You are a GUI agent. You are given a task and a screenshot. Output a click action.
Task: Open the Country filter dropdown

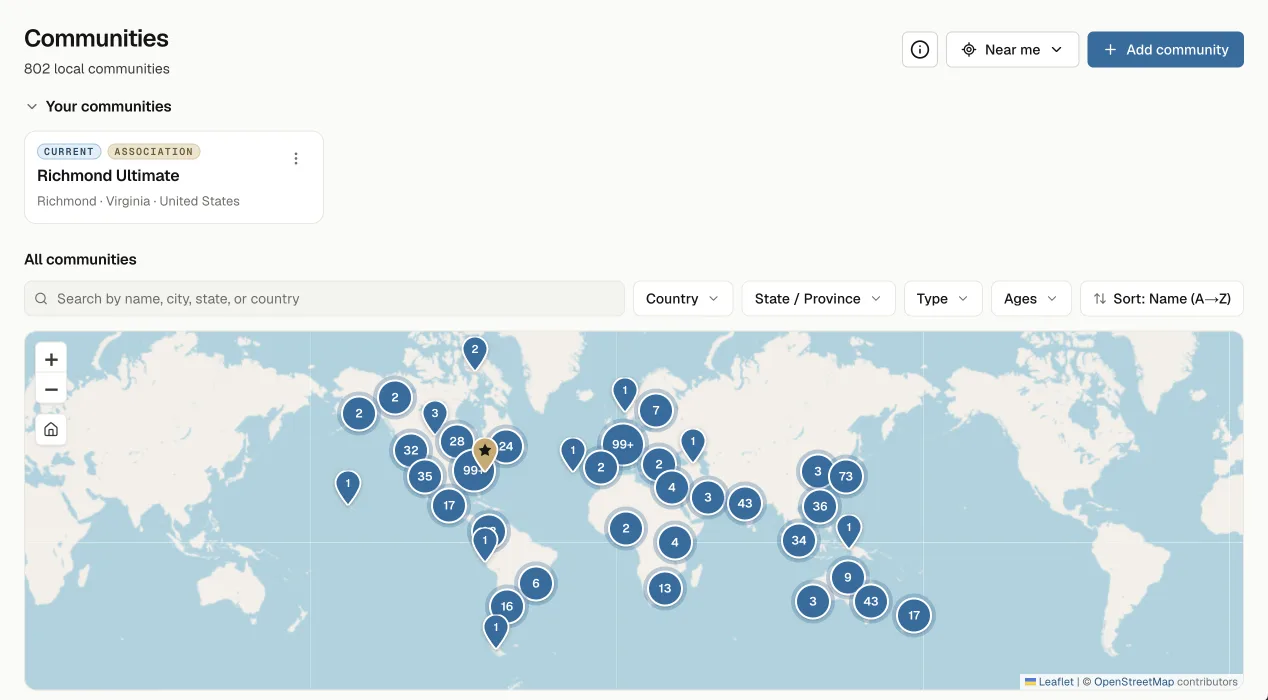pos(683,298)
